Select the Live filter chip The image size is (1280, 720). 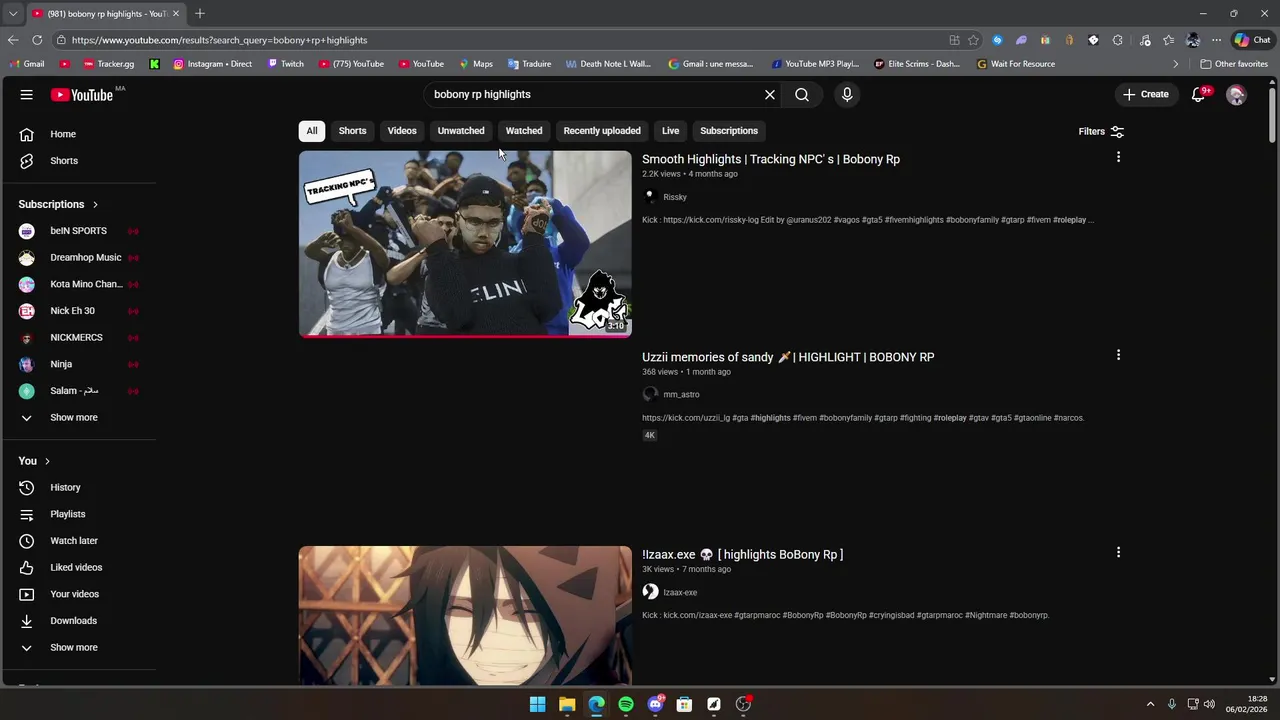point(670,131)
